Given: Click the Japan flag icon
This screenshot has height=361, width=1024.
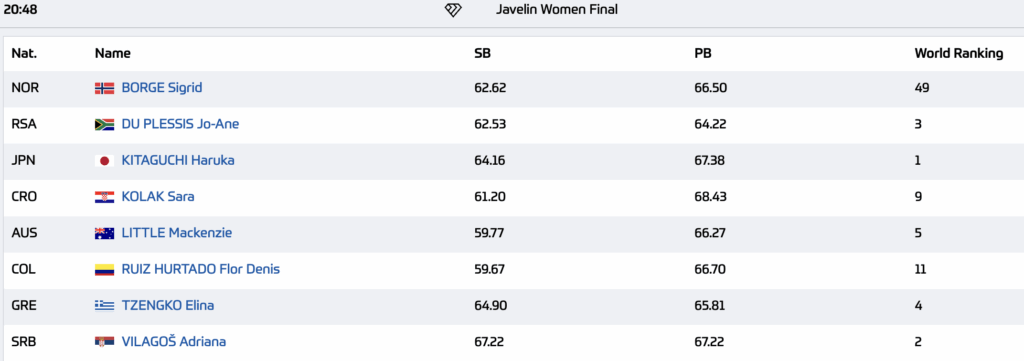Looking at the screenshot, I should point(104,161).
